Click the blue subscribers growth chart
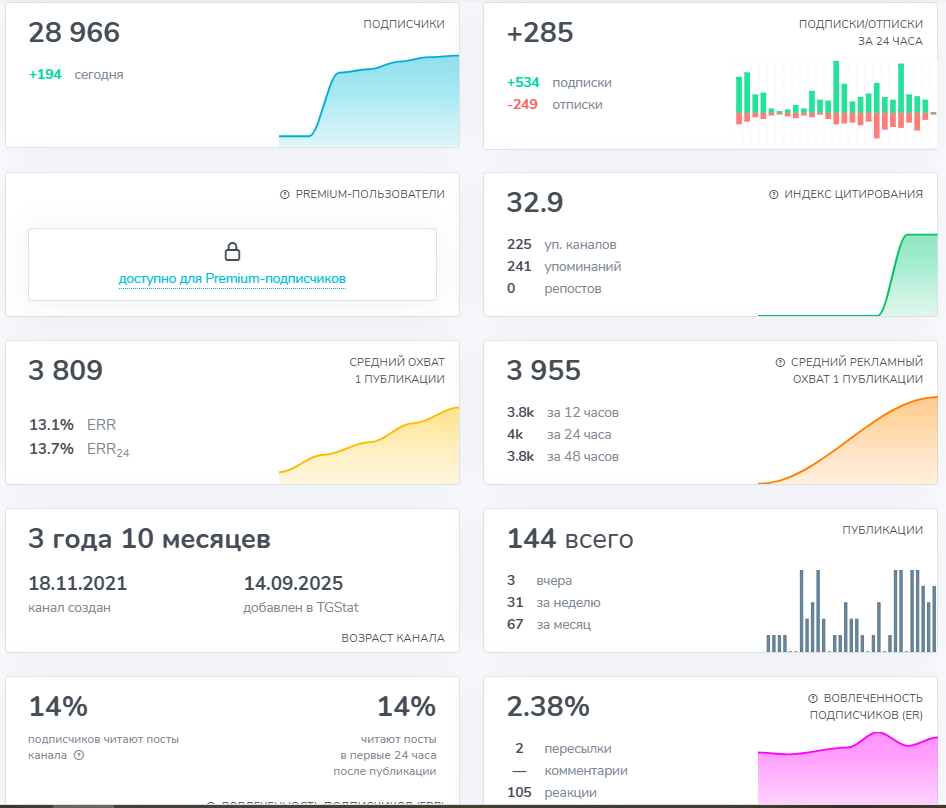The image size is (946, 808). (x=369, y=100)
